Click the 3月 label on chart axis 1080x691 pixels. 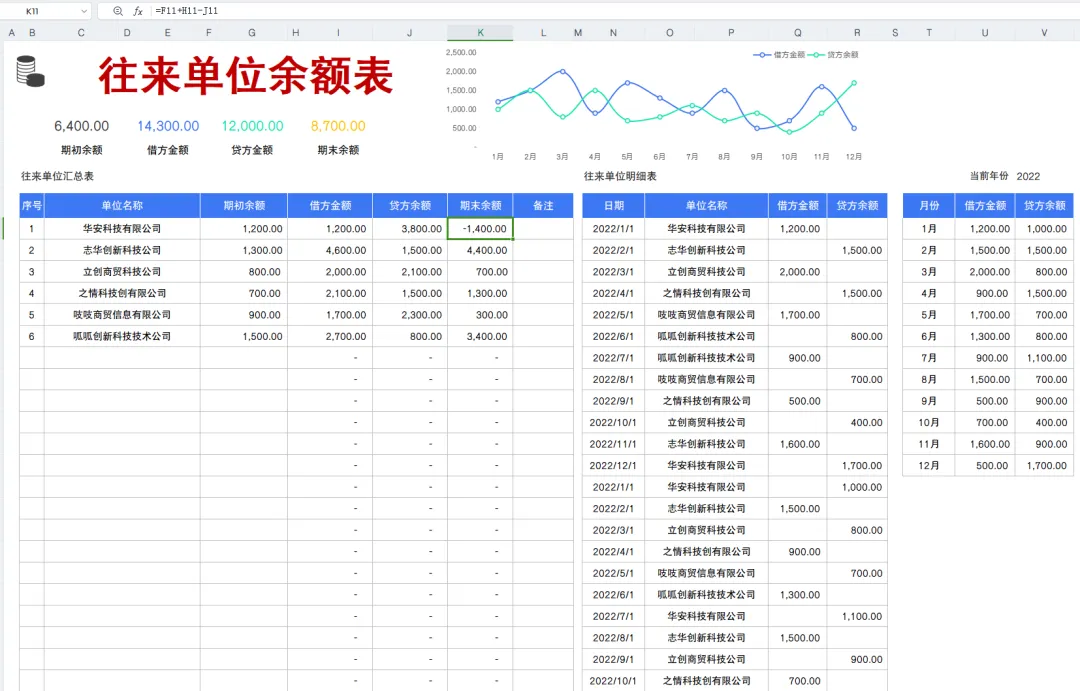tap(562, 156)
